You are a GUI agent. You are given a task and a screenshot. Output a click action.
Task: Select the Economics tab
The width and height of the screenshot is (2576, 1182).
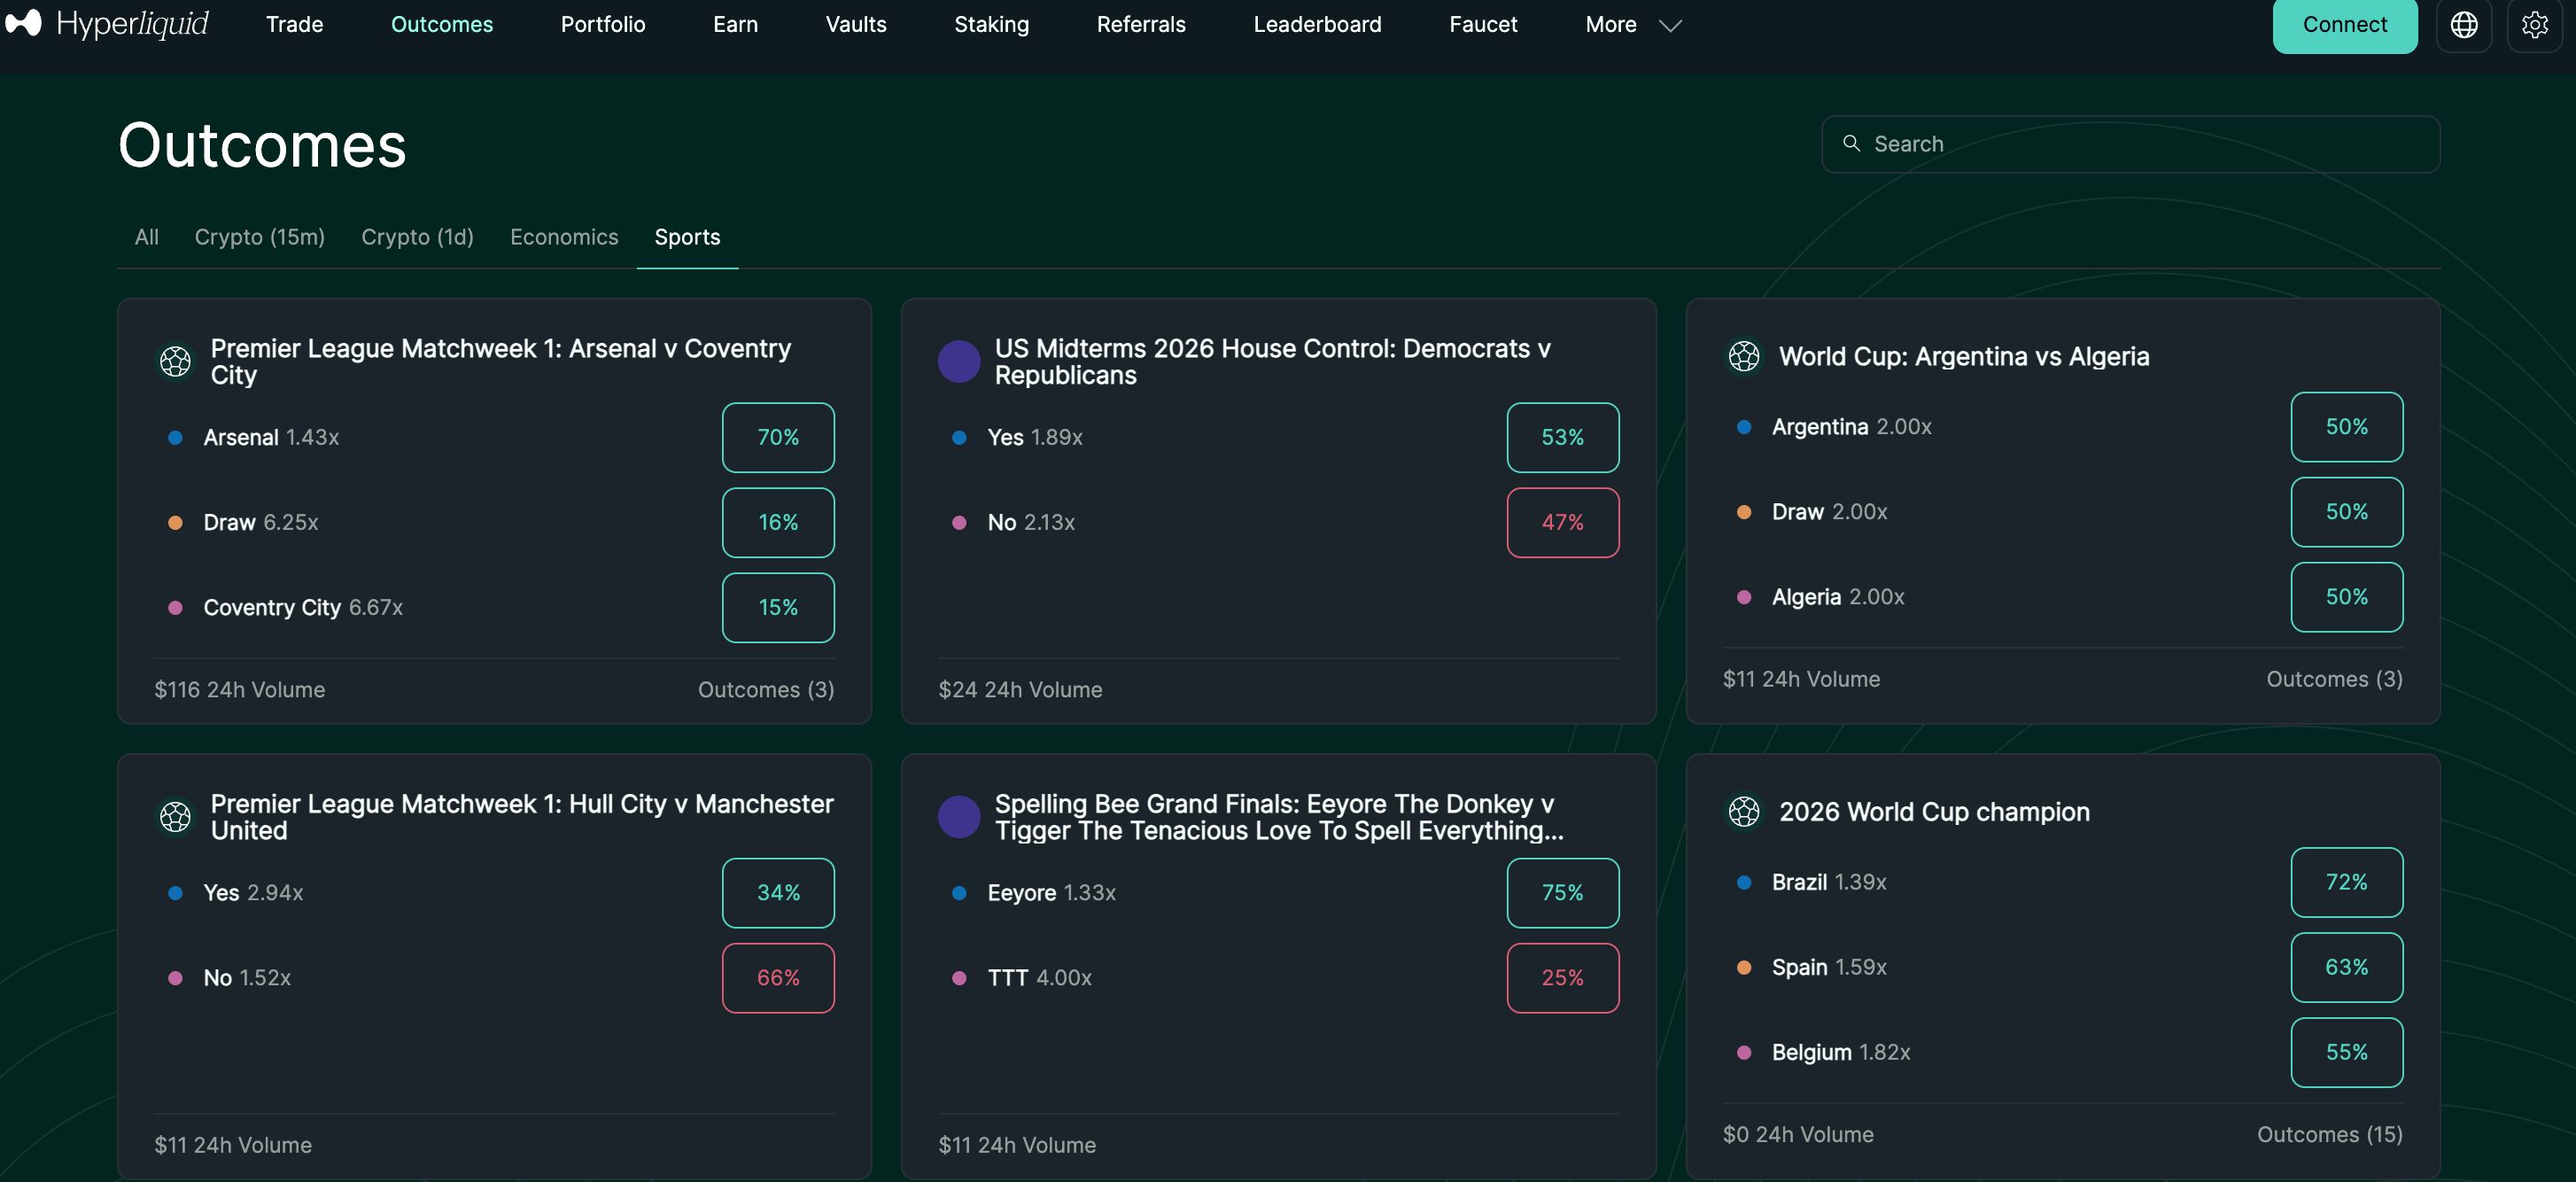(564, 237)
